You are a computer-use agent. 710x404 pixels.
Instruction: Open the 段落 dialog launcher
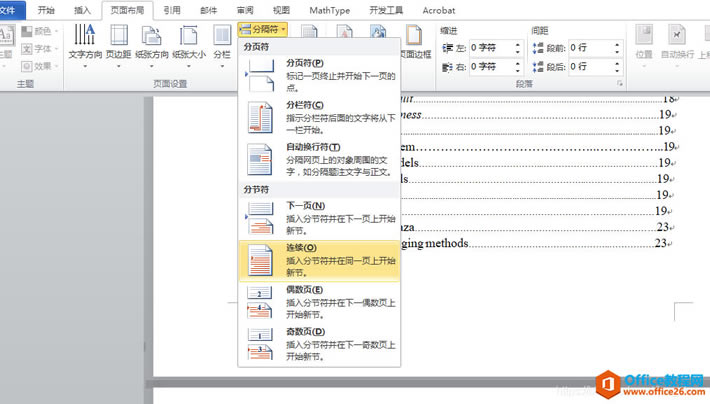tap(619, 84)
